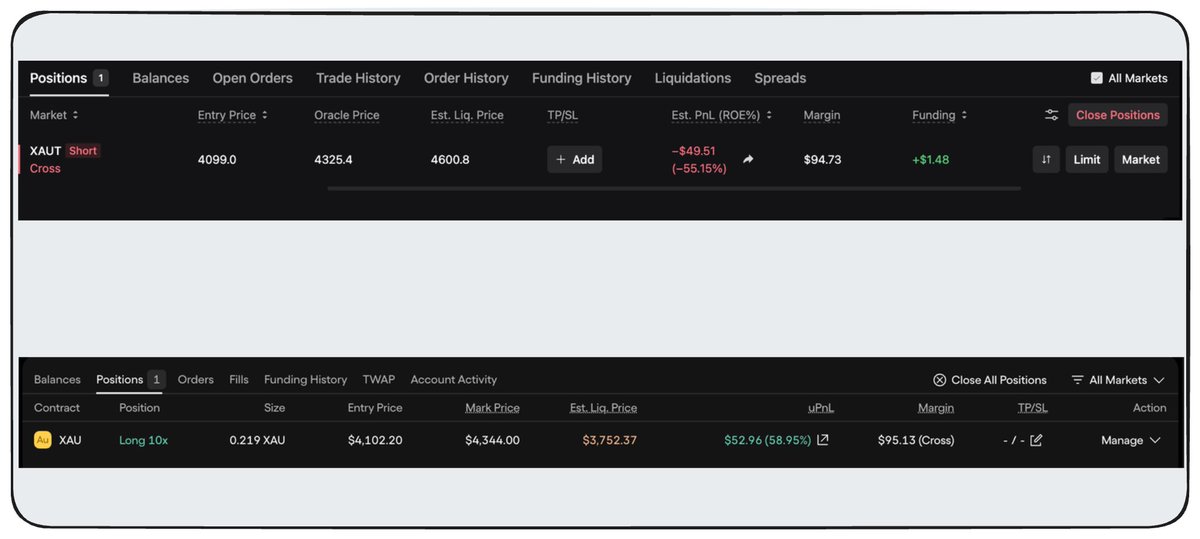
Task: Expand the Manage dropdown for XAU
Action: click(x=1130, y=440)
